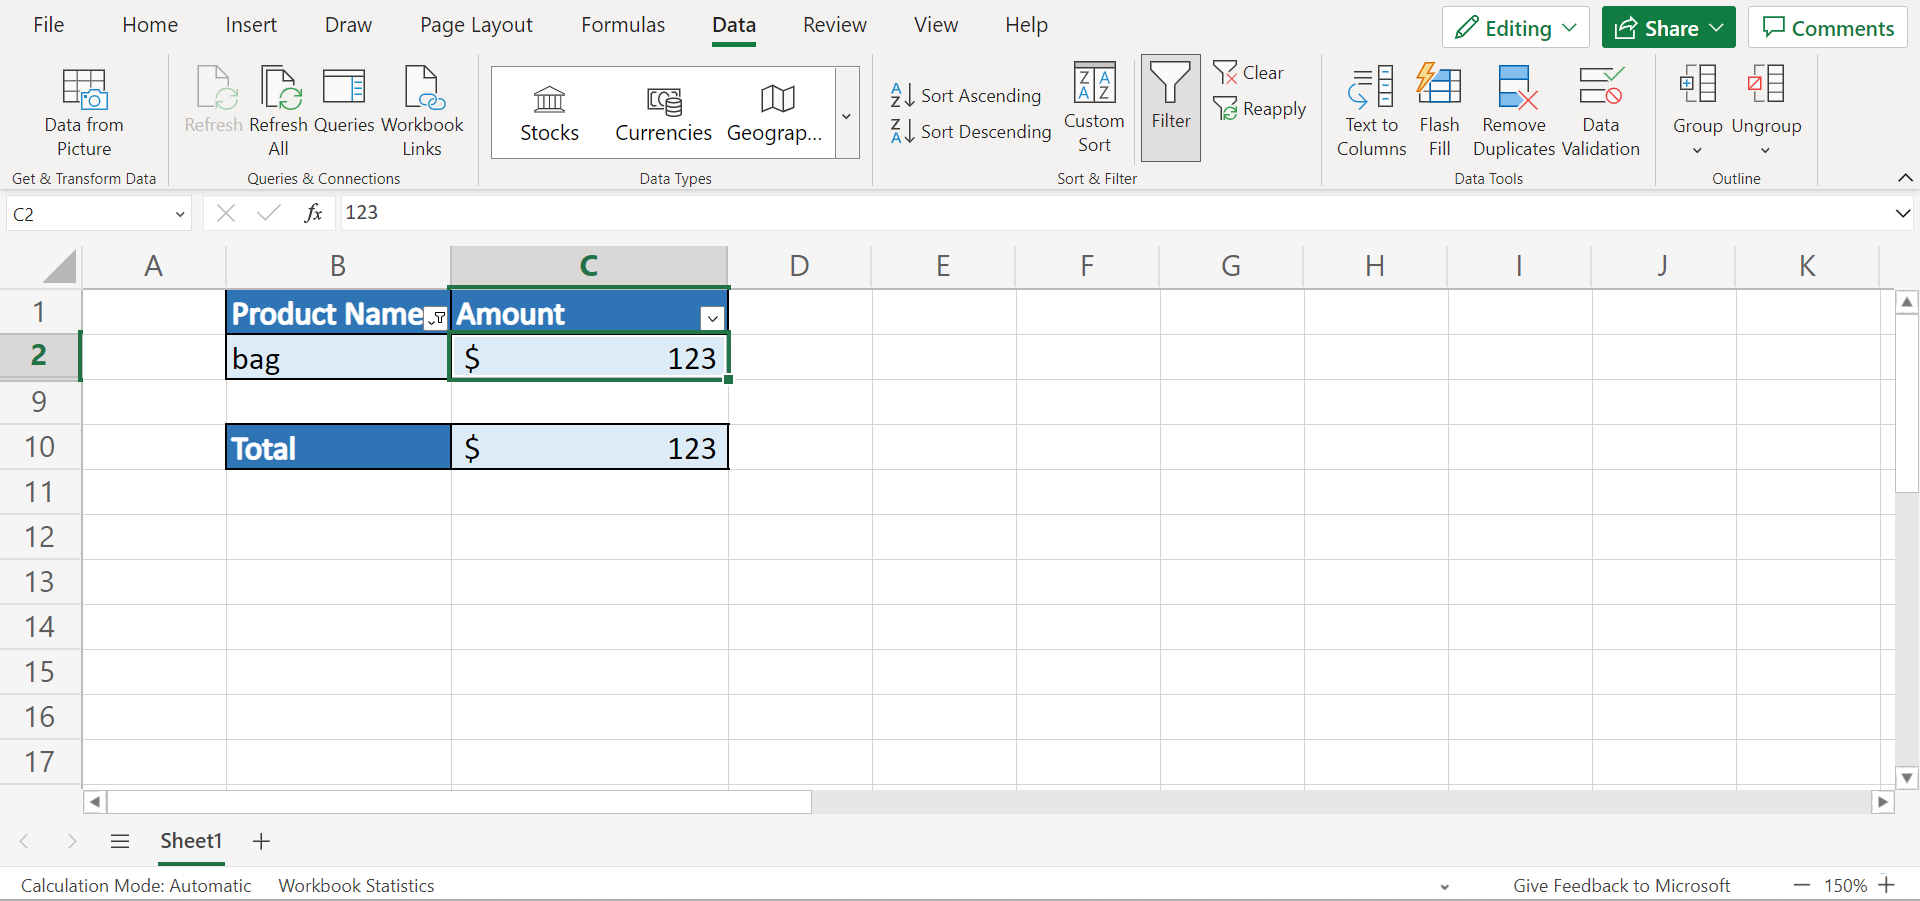
Task: Open the Page Layout tab
Action: pyautogui.click(x=476, y=25)
